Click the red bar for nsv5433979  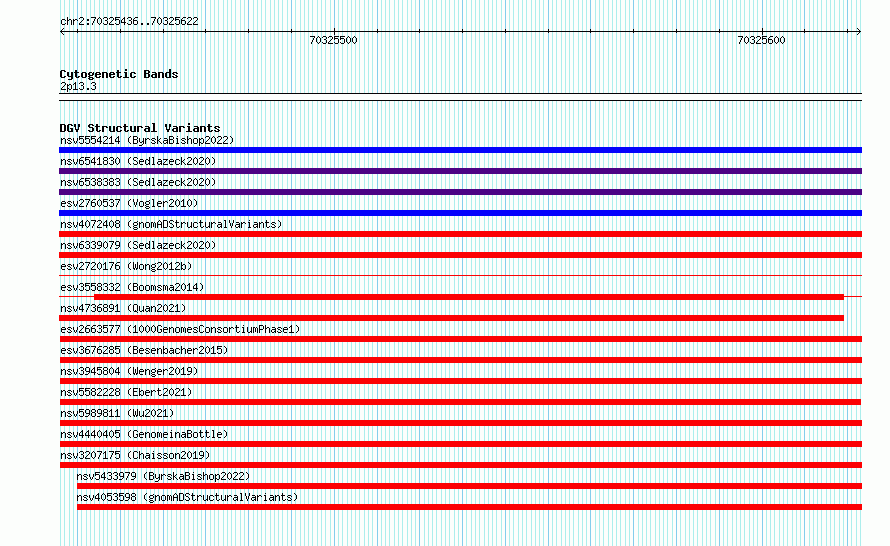click(x=469, y=486)
